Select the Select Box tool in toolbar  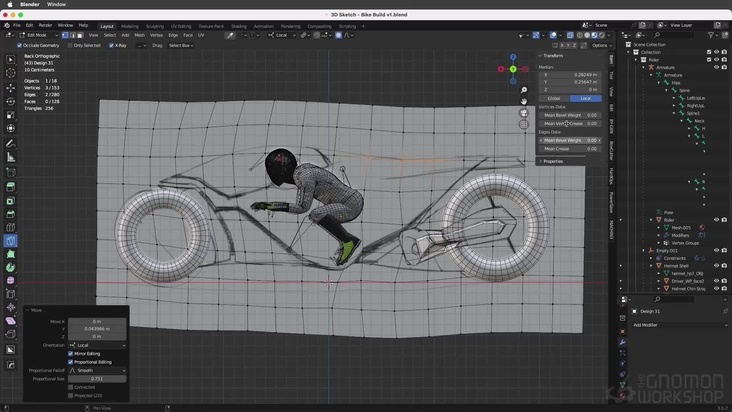click(10, 59)
